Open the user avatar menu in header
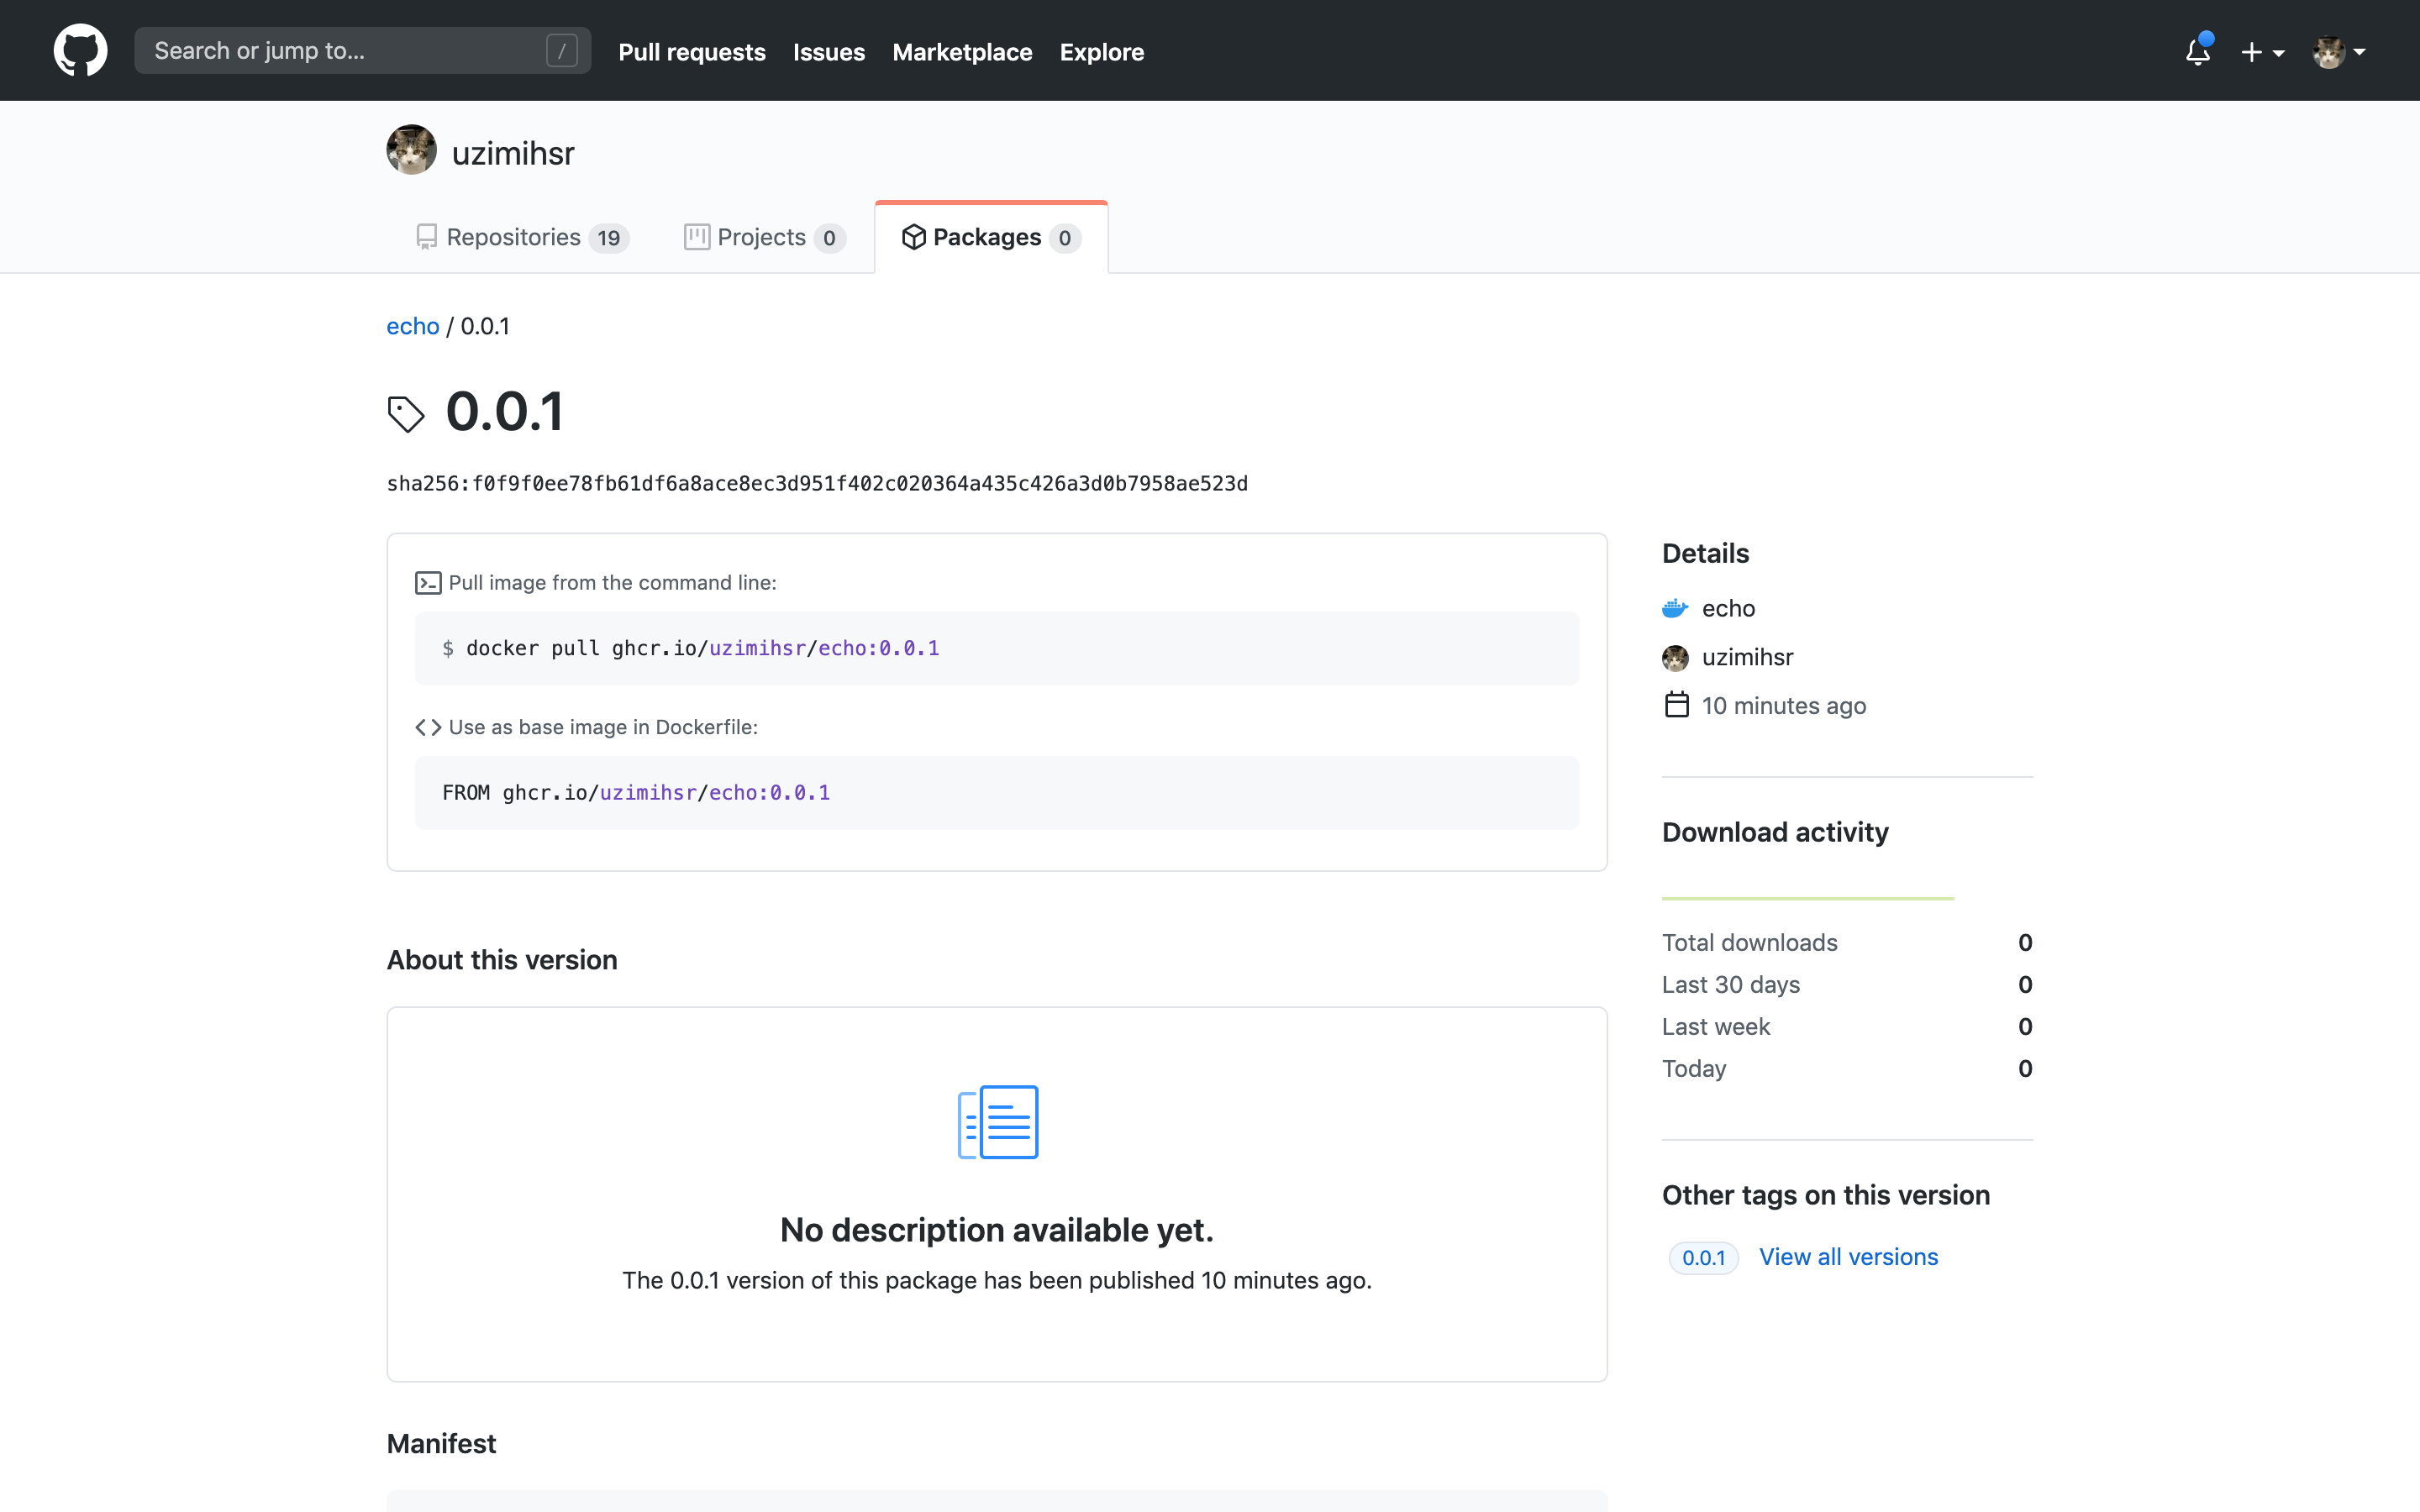The width and height of the screenshot is (2420, 1512). pos(2338,52)
